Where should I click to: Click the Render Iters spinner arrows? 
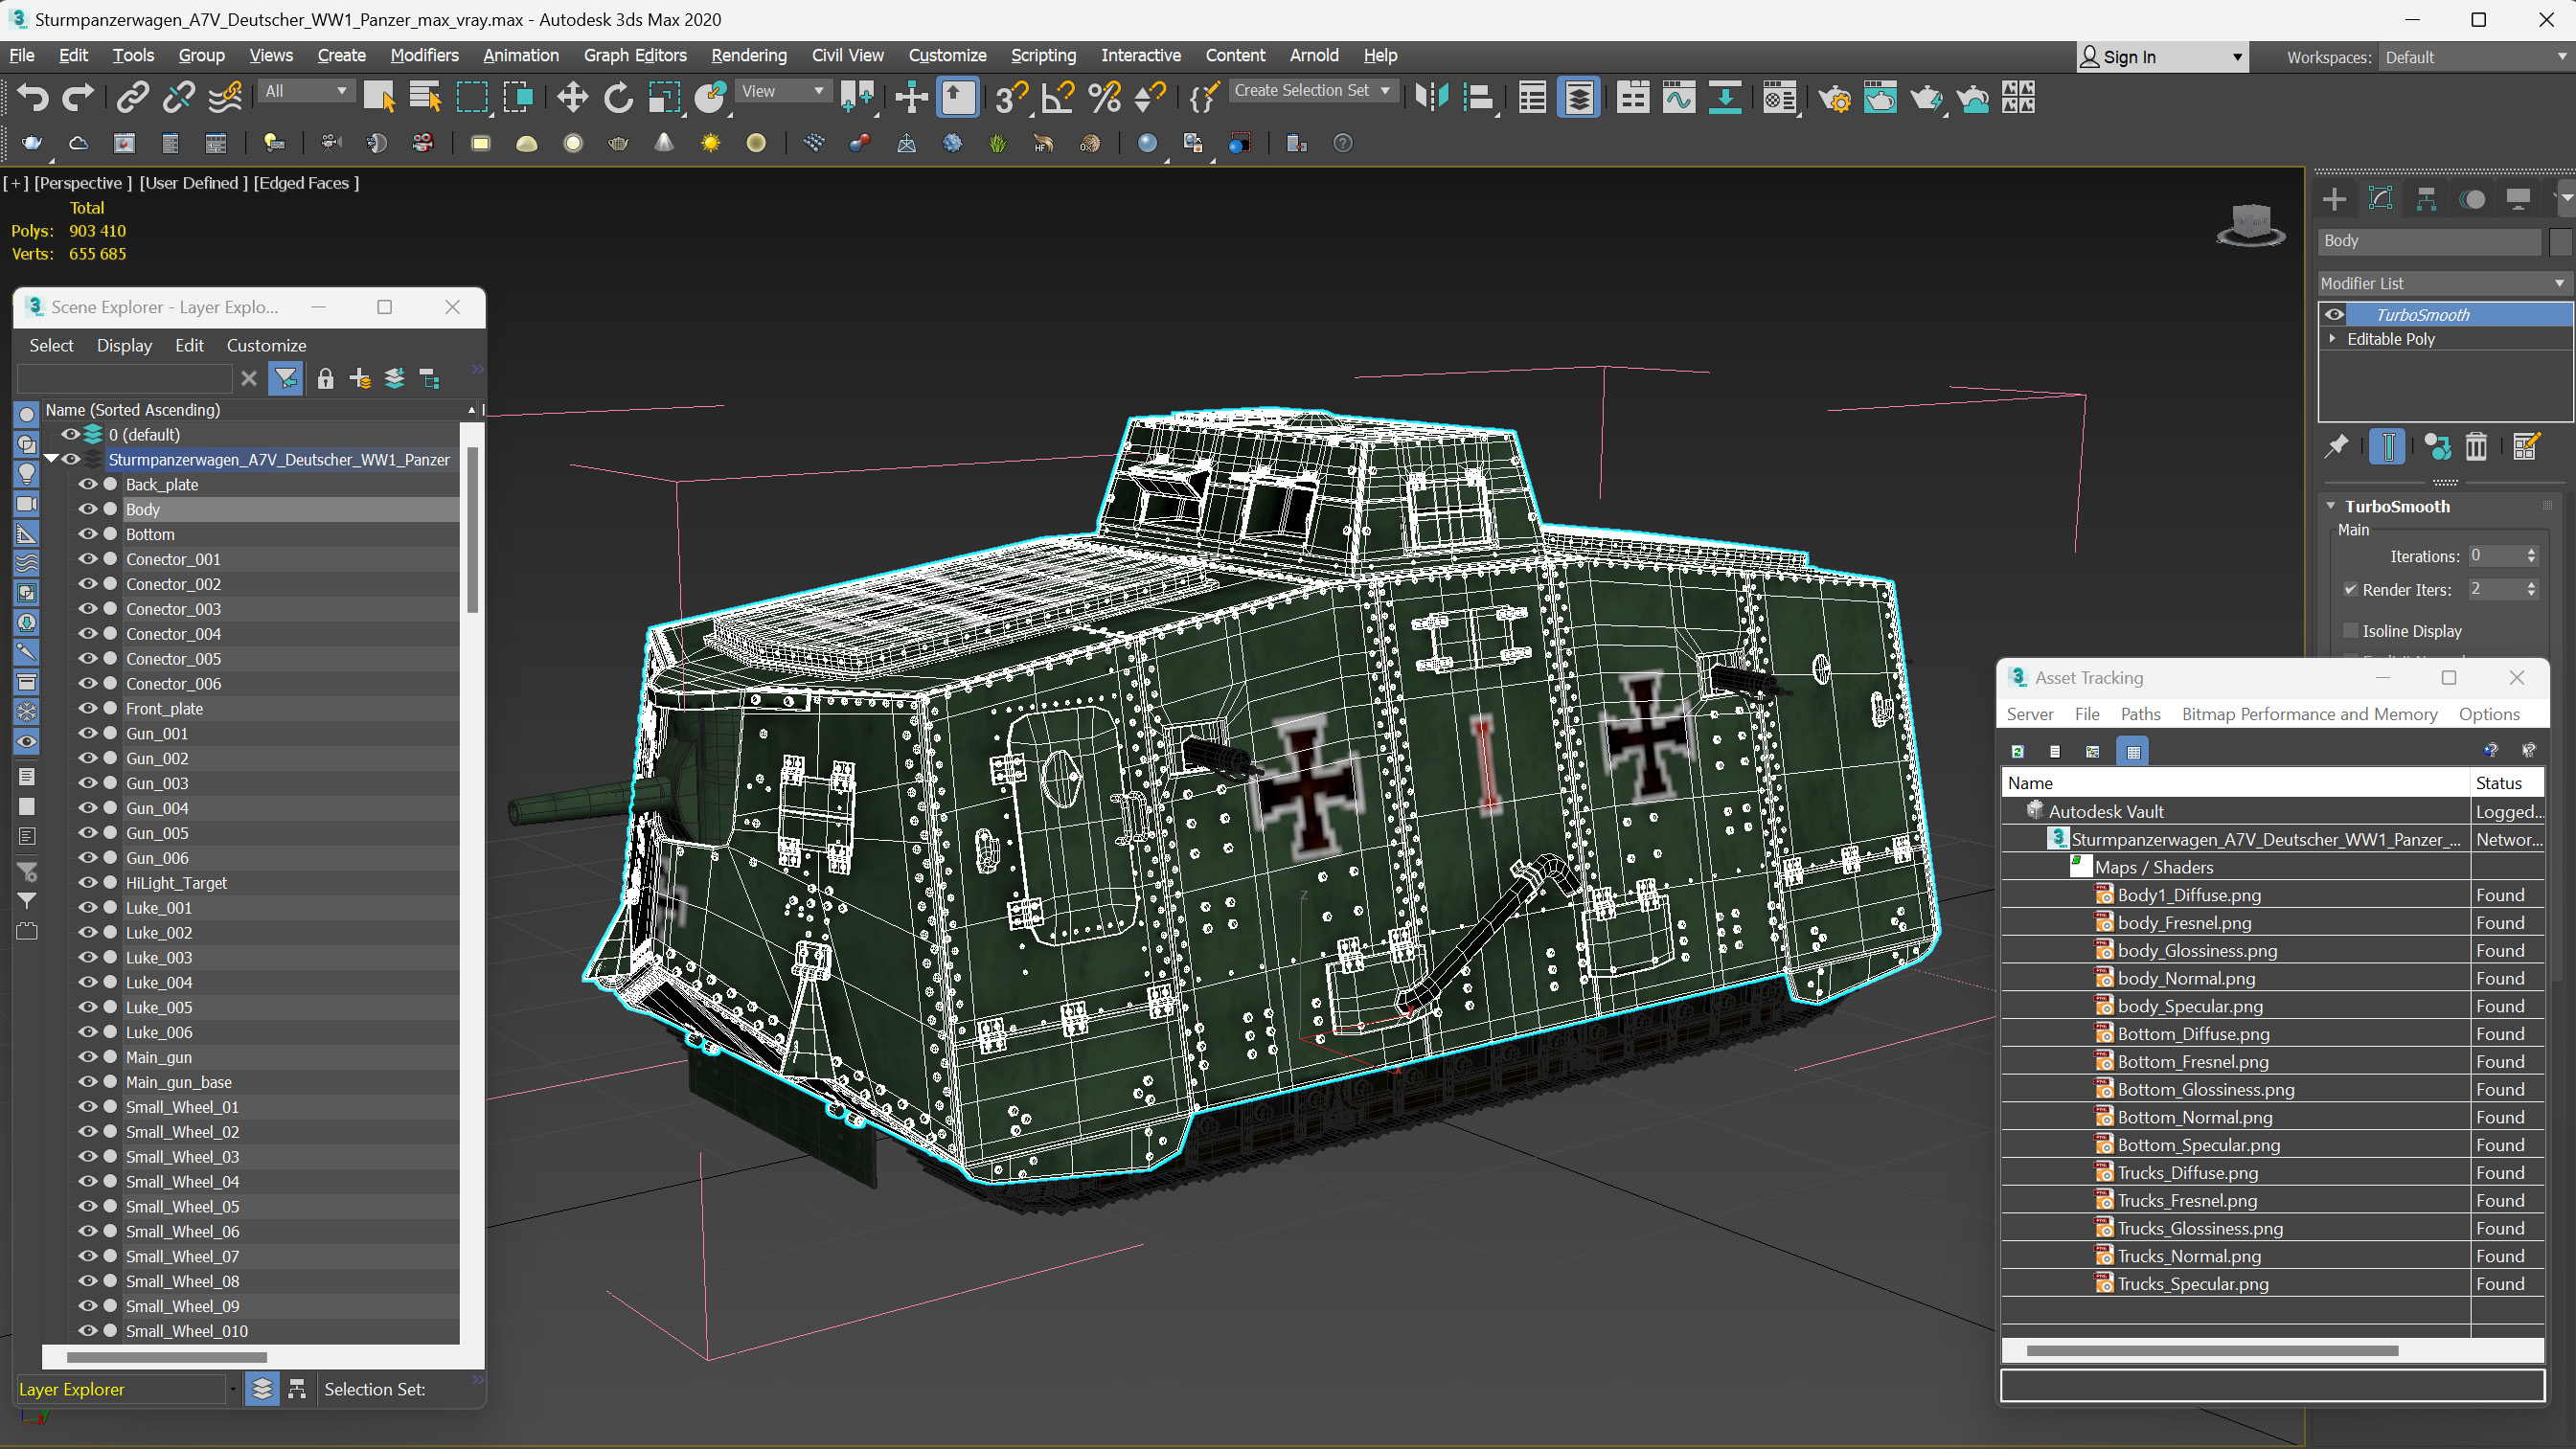coord(2531,590)
